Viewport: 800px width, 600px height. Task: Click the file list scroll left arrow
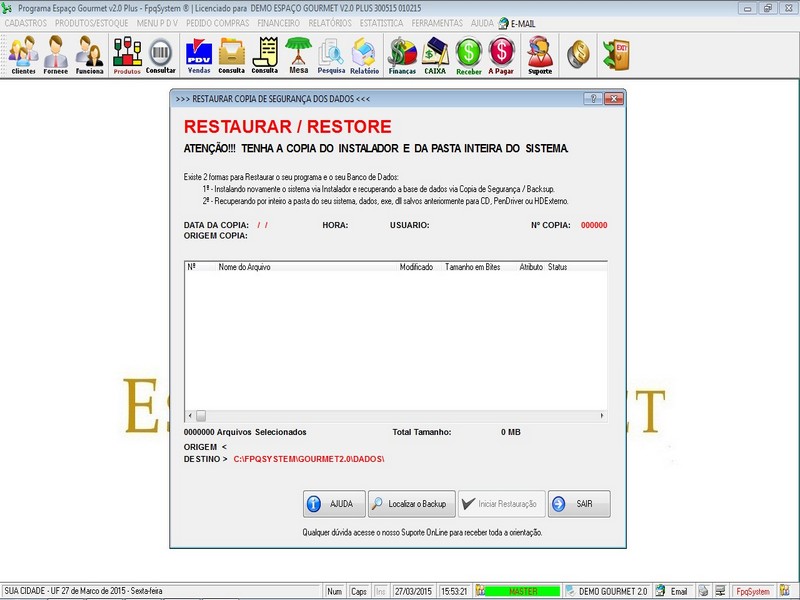pyautogui.click(x=190, y=416)
